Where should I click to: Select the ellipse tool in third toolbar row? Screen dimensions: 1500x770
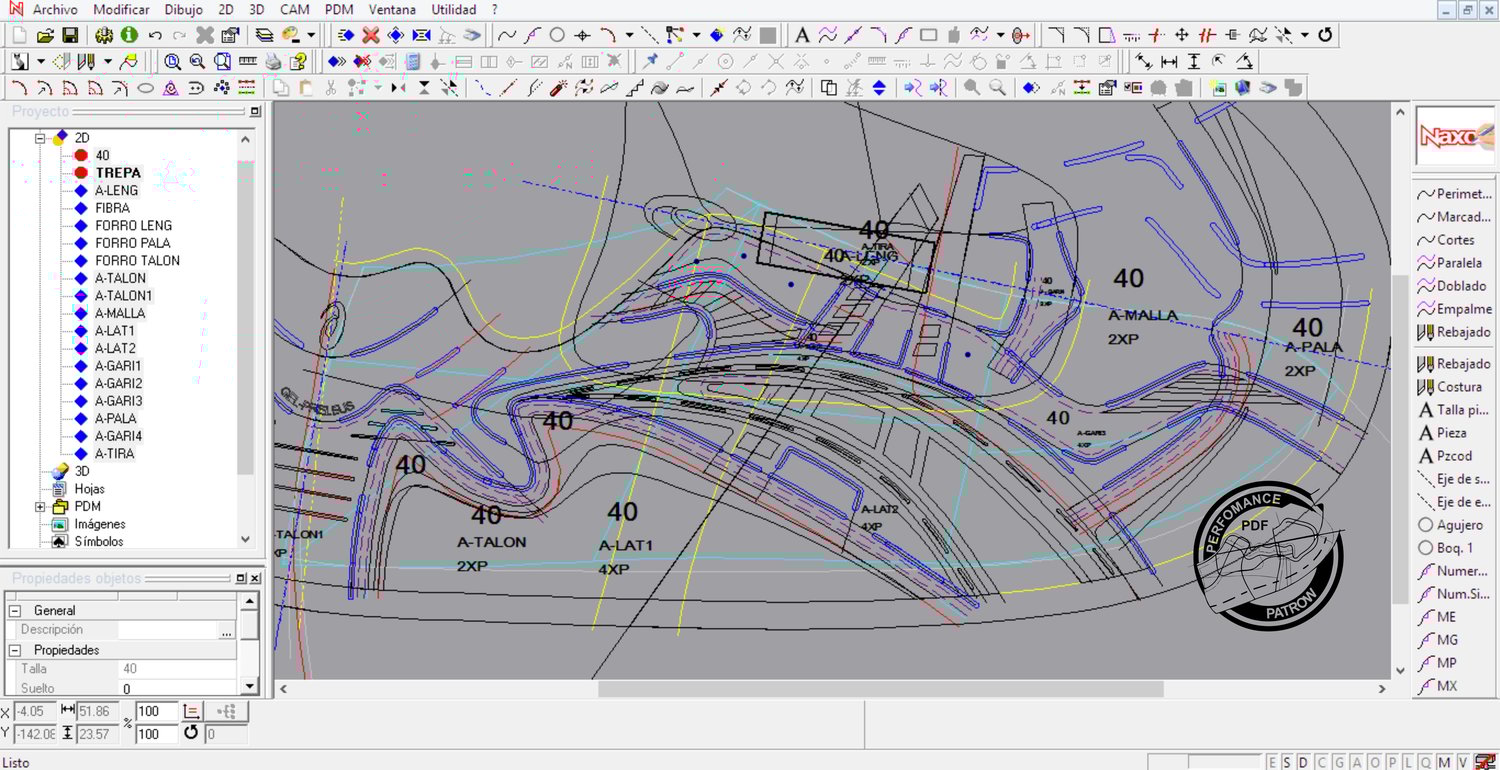[145, 88]
